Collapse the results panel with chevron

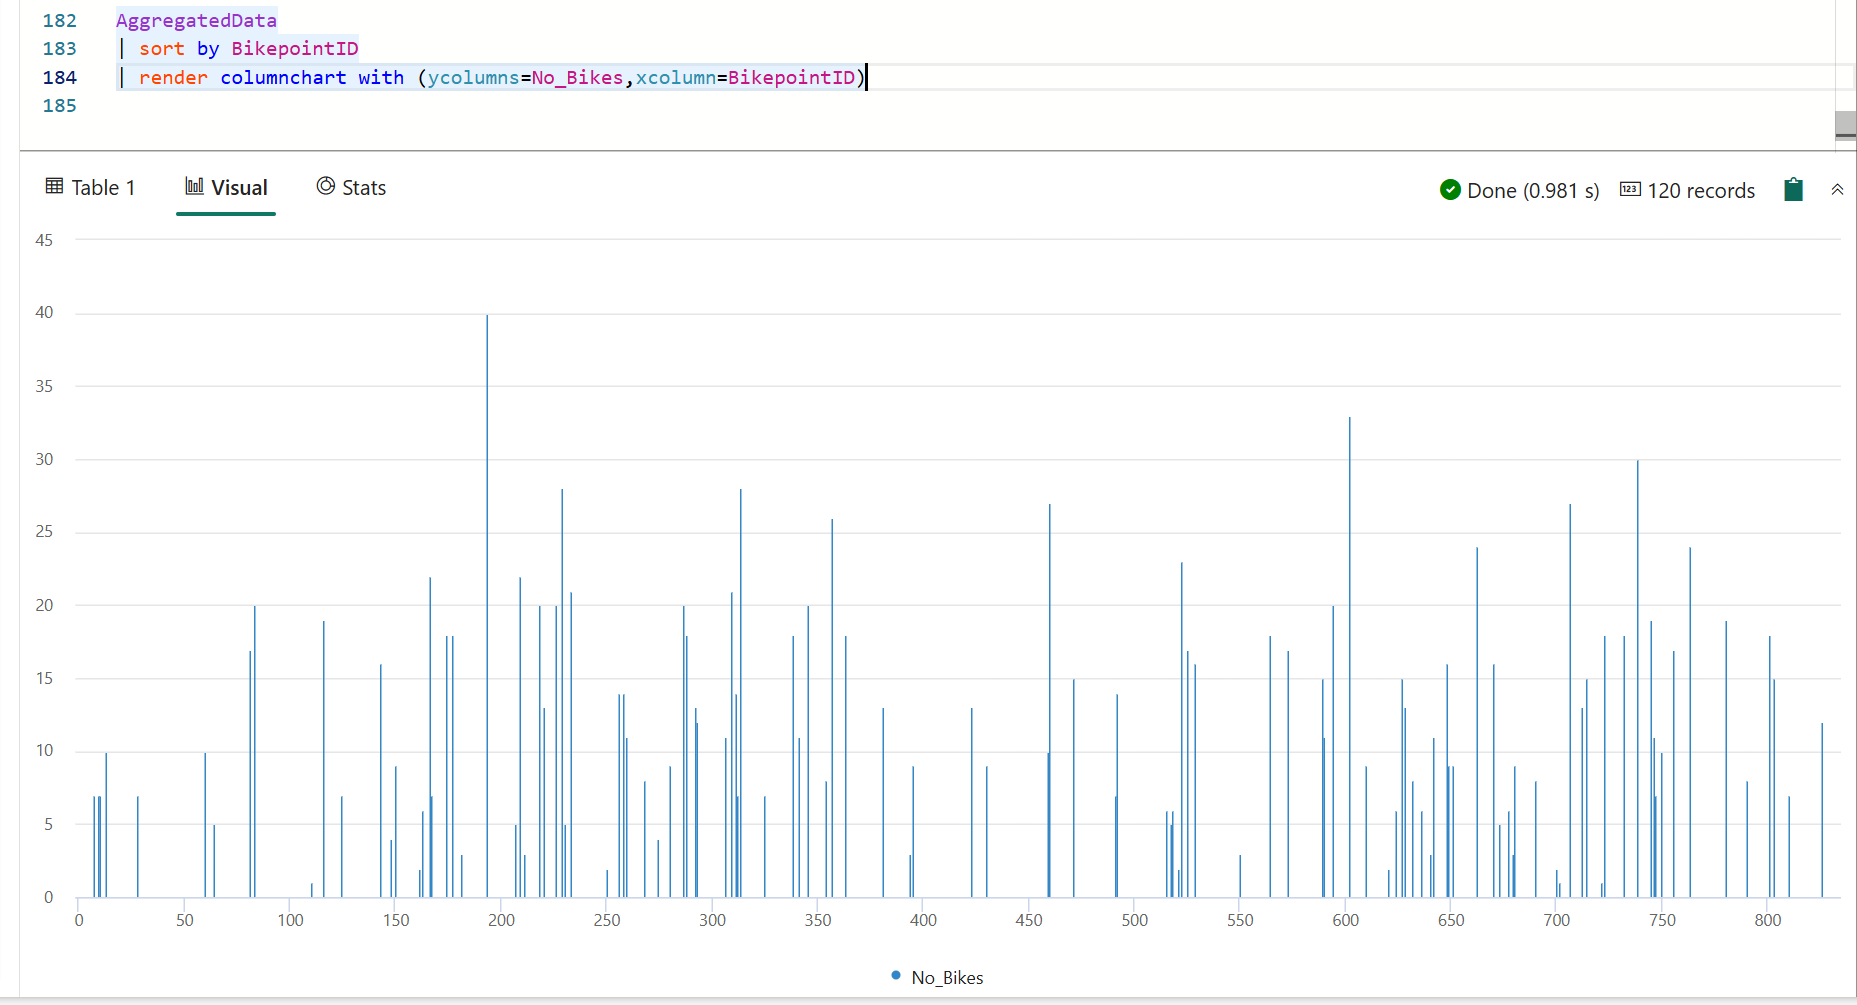click(1837, 190)
